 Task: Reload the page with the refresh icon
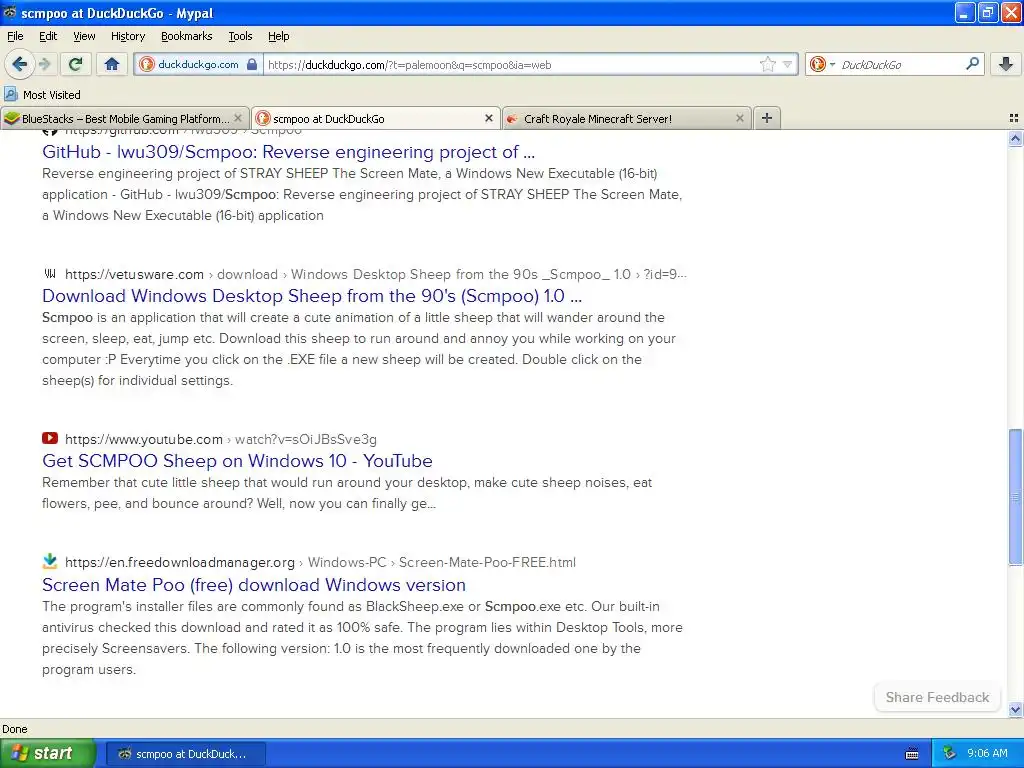76,64
